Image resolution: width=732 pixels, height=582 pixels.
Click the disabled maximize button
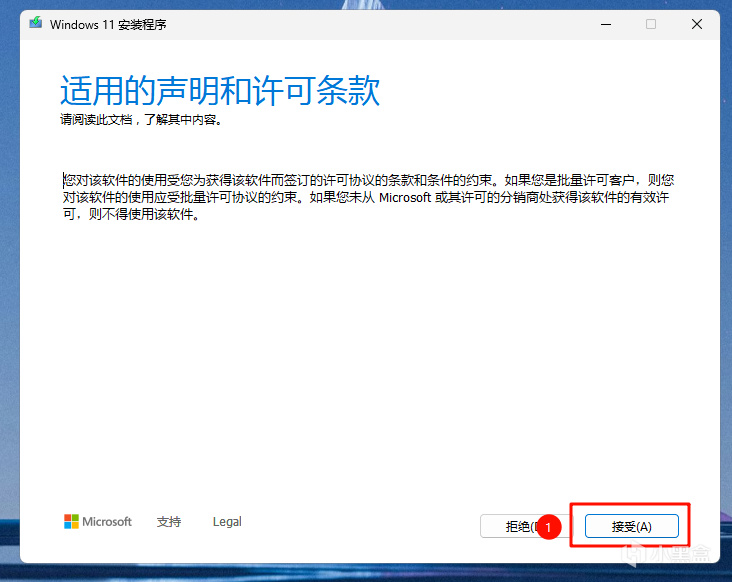click(x=651, y=24)
